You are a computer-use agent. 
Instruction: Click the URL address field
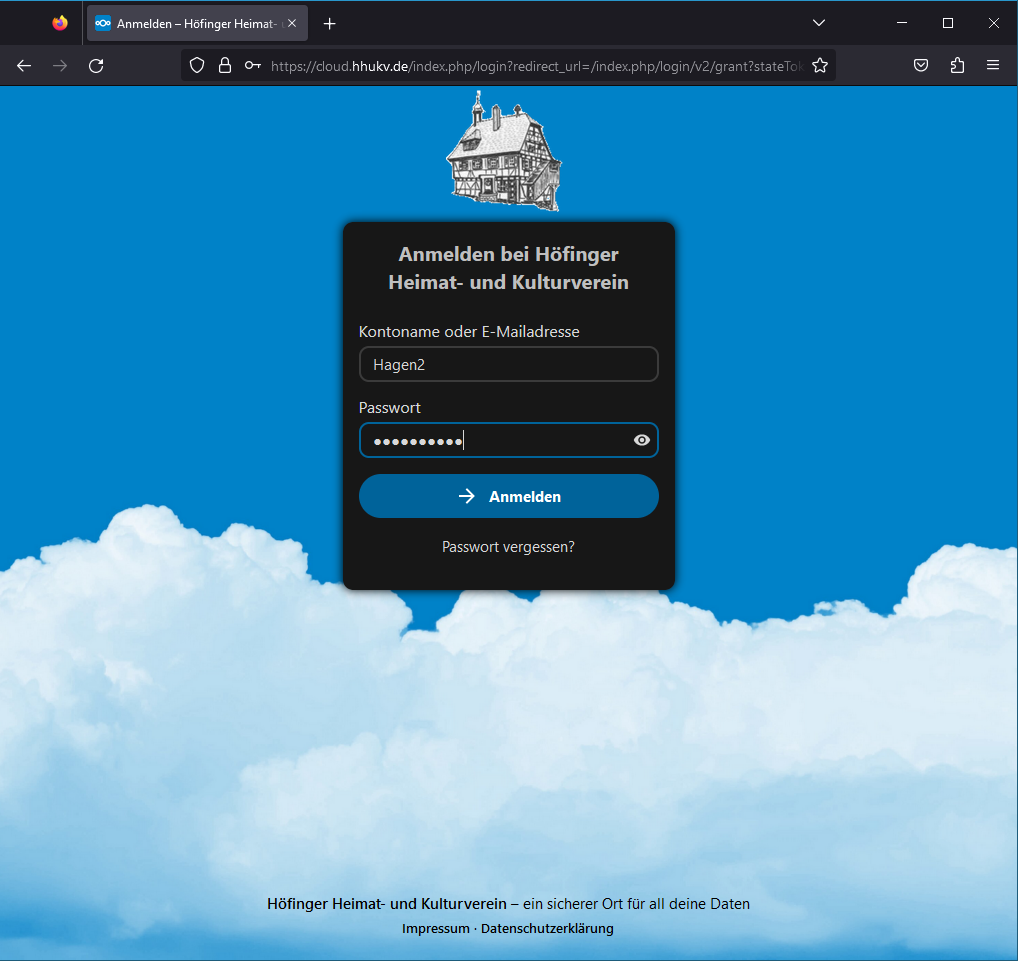click(x=537, y=66)
